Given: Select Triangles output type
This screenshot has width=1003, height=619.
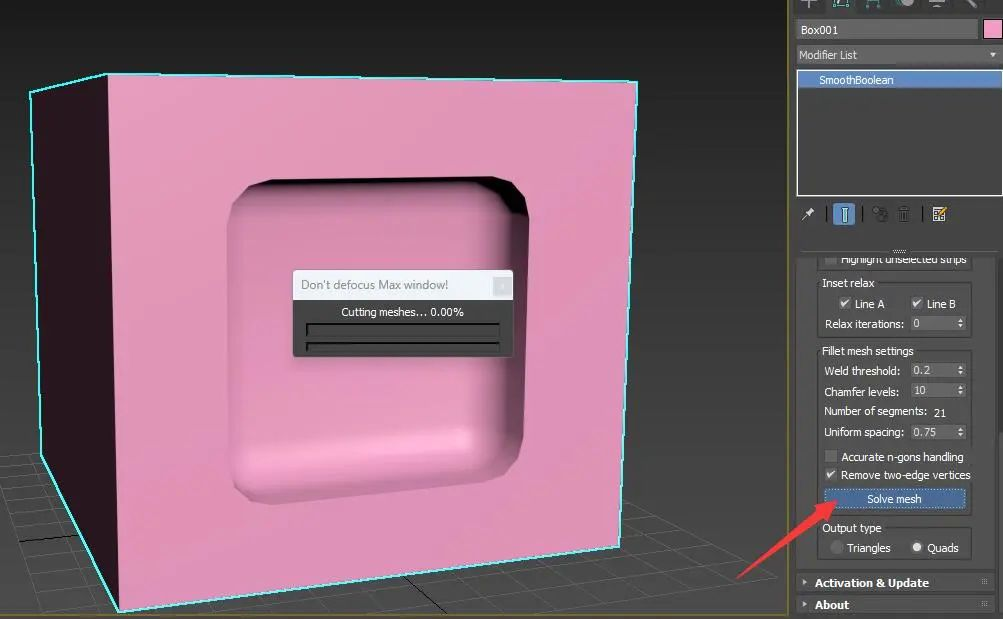Looking at the screenshot, I should pyautogui.click(x=837, y=547).
